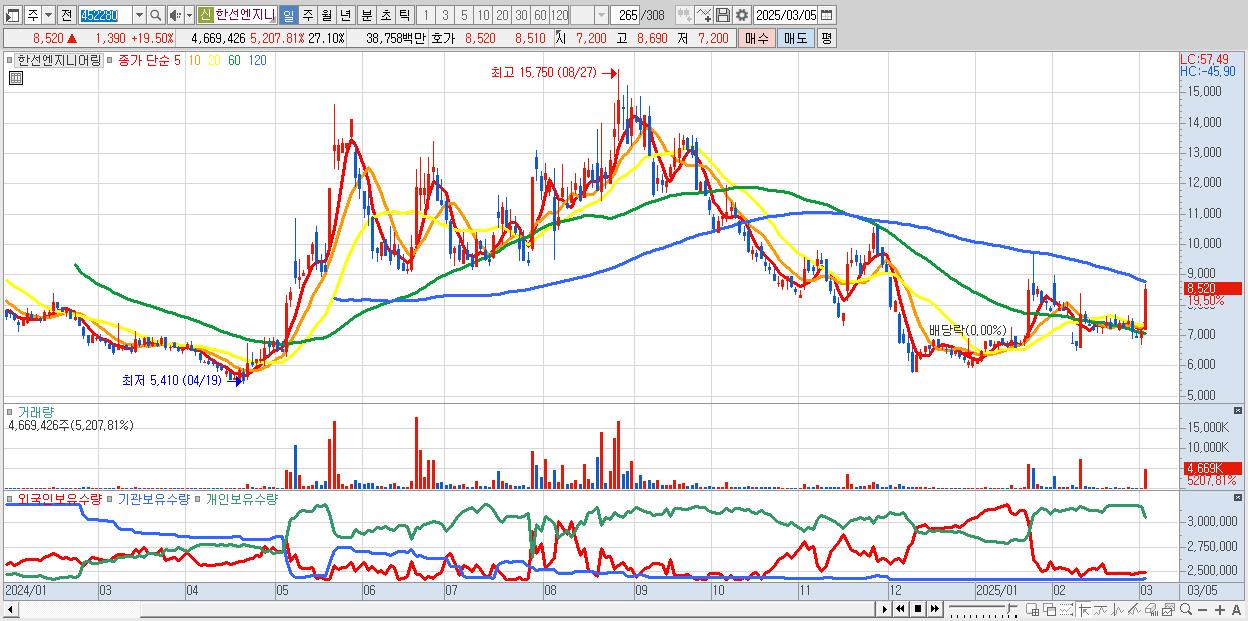Open chart settings gear icon
Viewport: 1248px width, 621px height.
click(741, 15)
